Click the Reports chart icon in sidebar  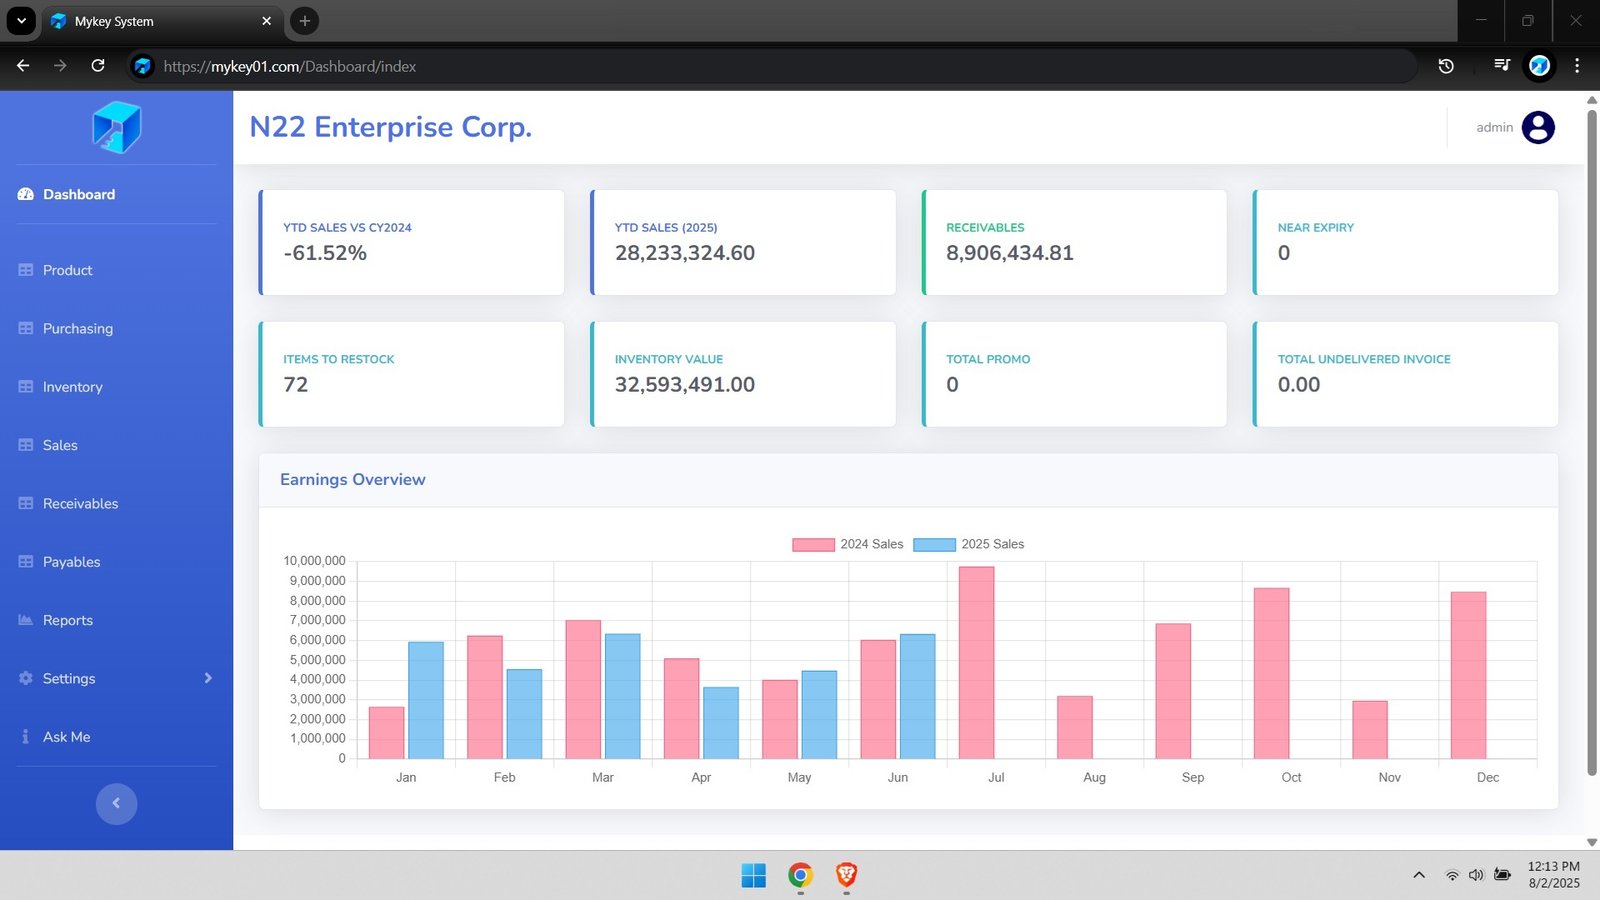(26, 620)
